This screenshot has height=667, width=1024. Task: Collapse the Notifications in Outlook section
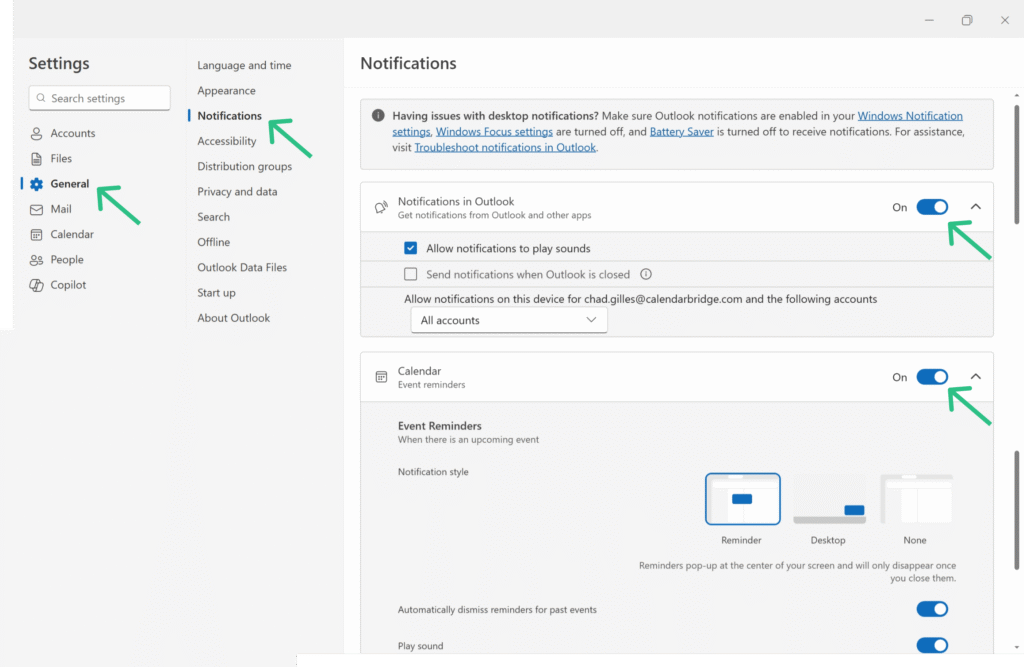[976, 206]
